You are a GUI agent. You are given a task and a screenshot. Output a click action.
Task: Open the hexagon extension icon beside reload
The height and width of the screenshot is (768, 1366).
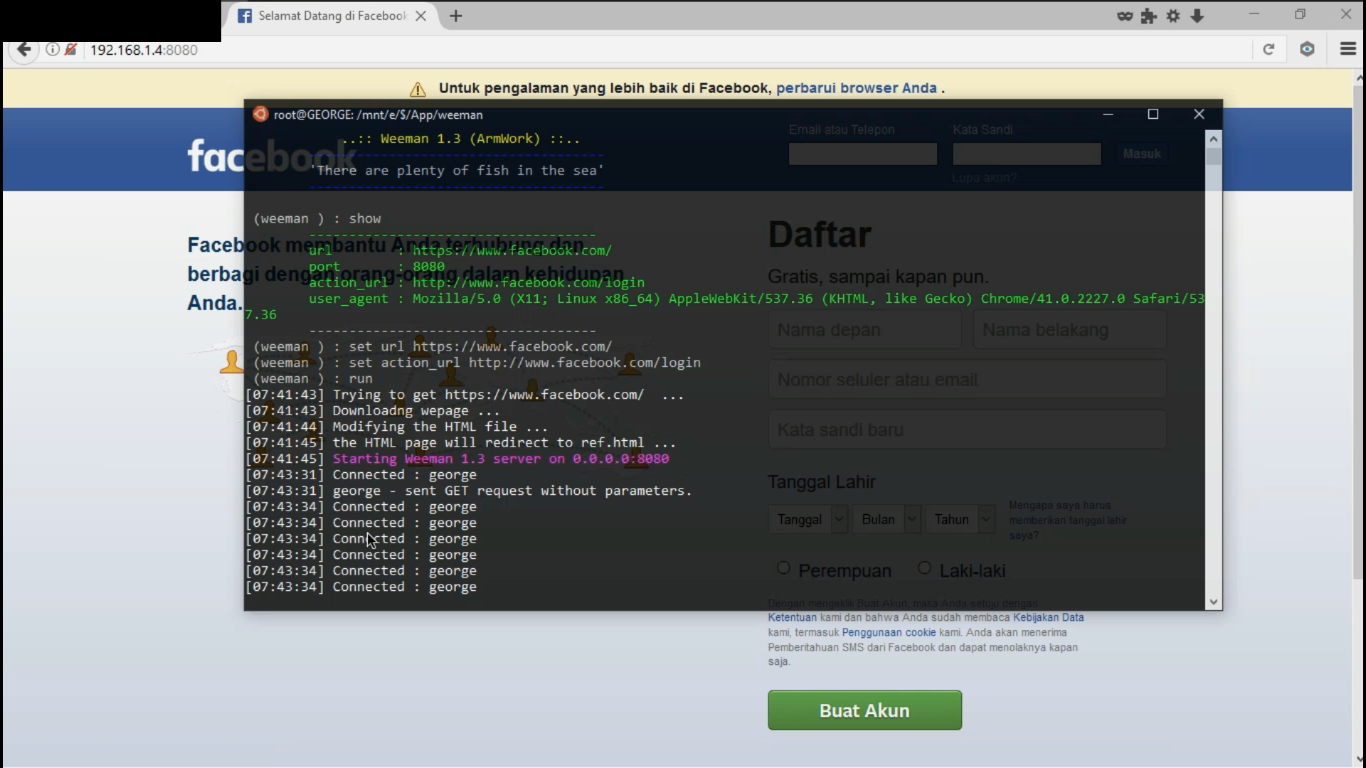point(1307,49)
